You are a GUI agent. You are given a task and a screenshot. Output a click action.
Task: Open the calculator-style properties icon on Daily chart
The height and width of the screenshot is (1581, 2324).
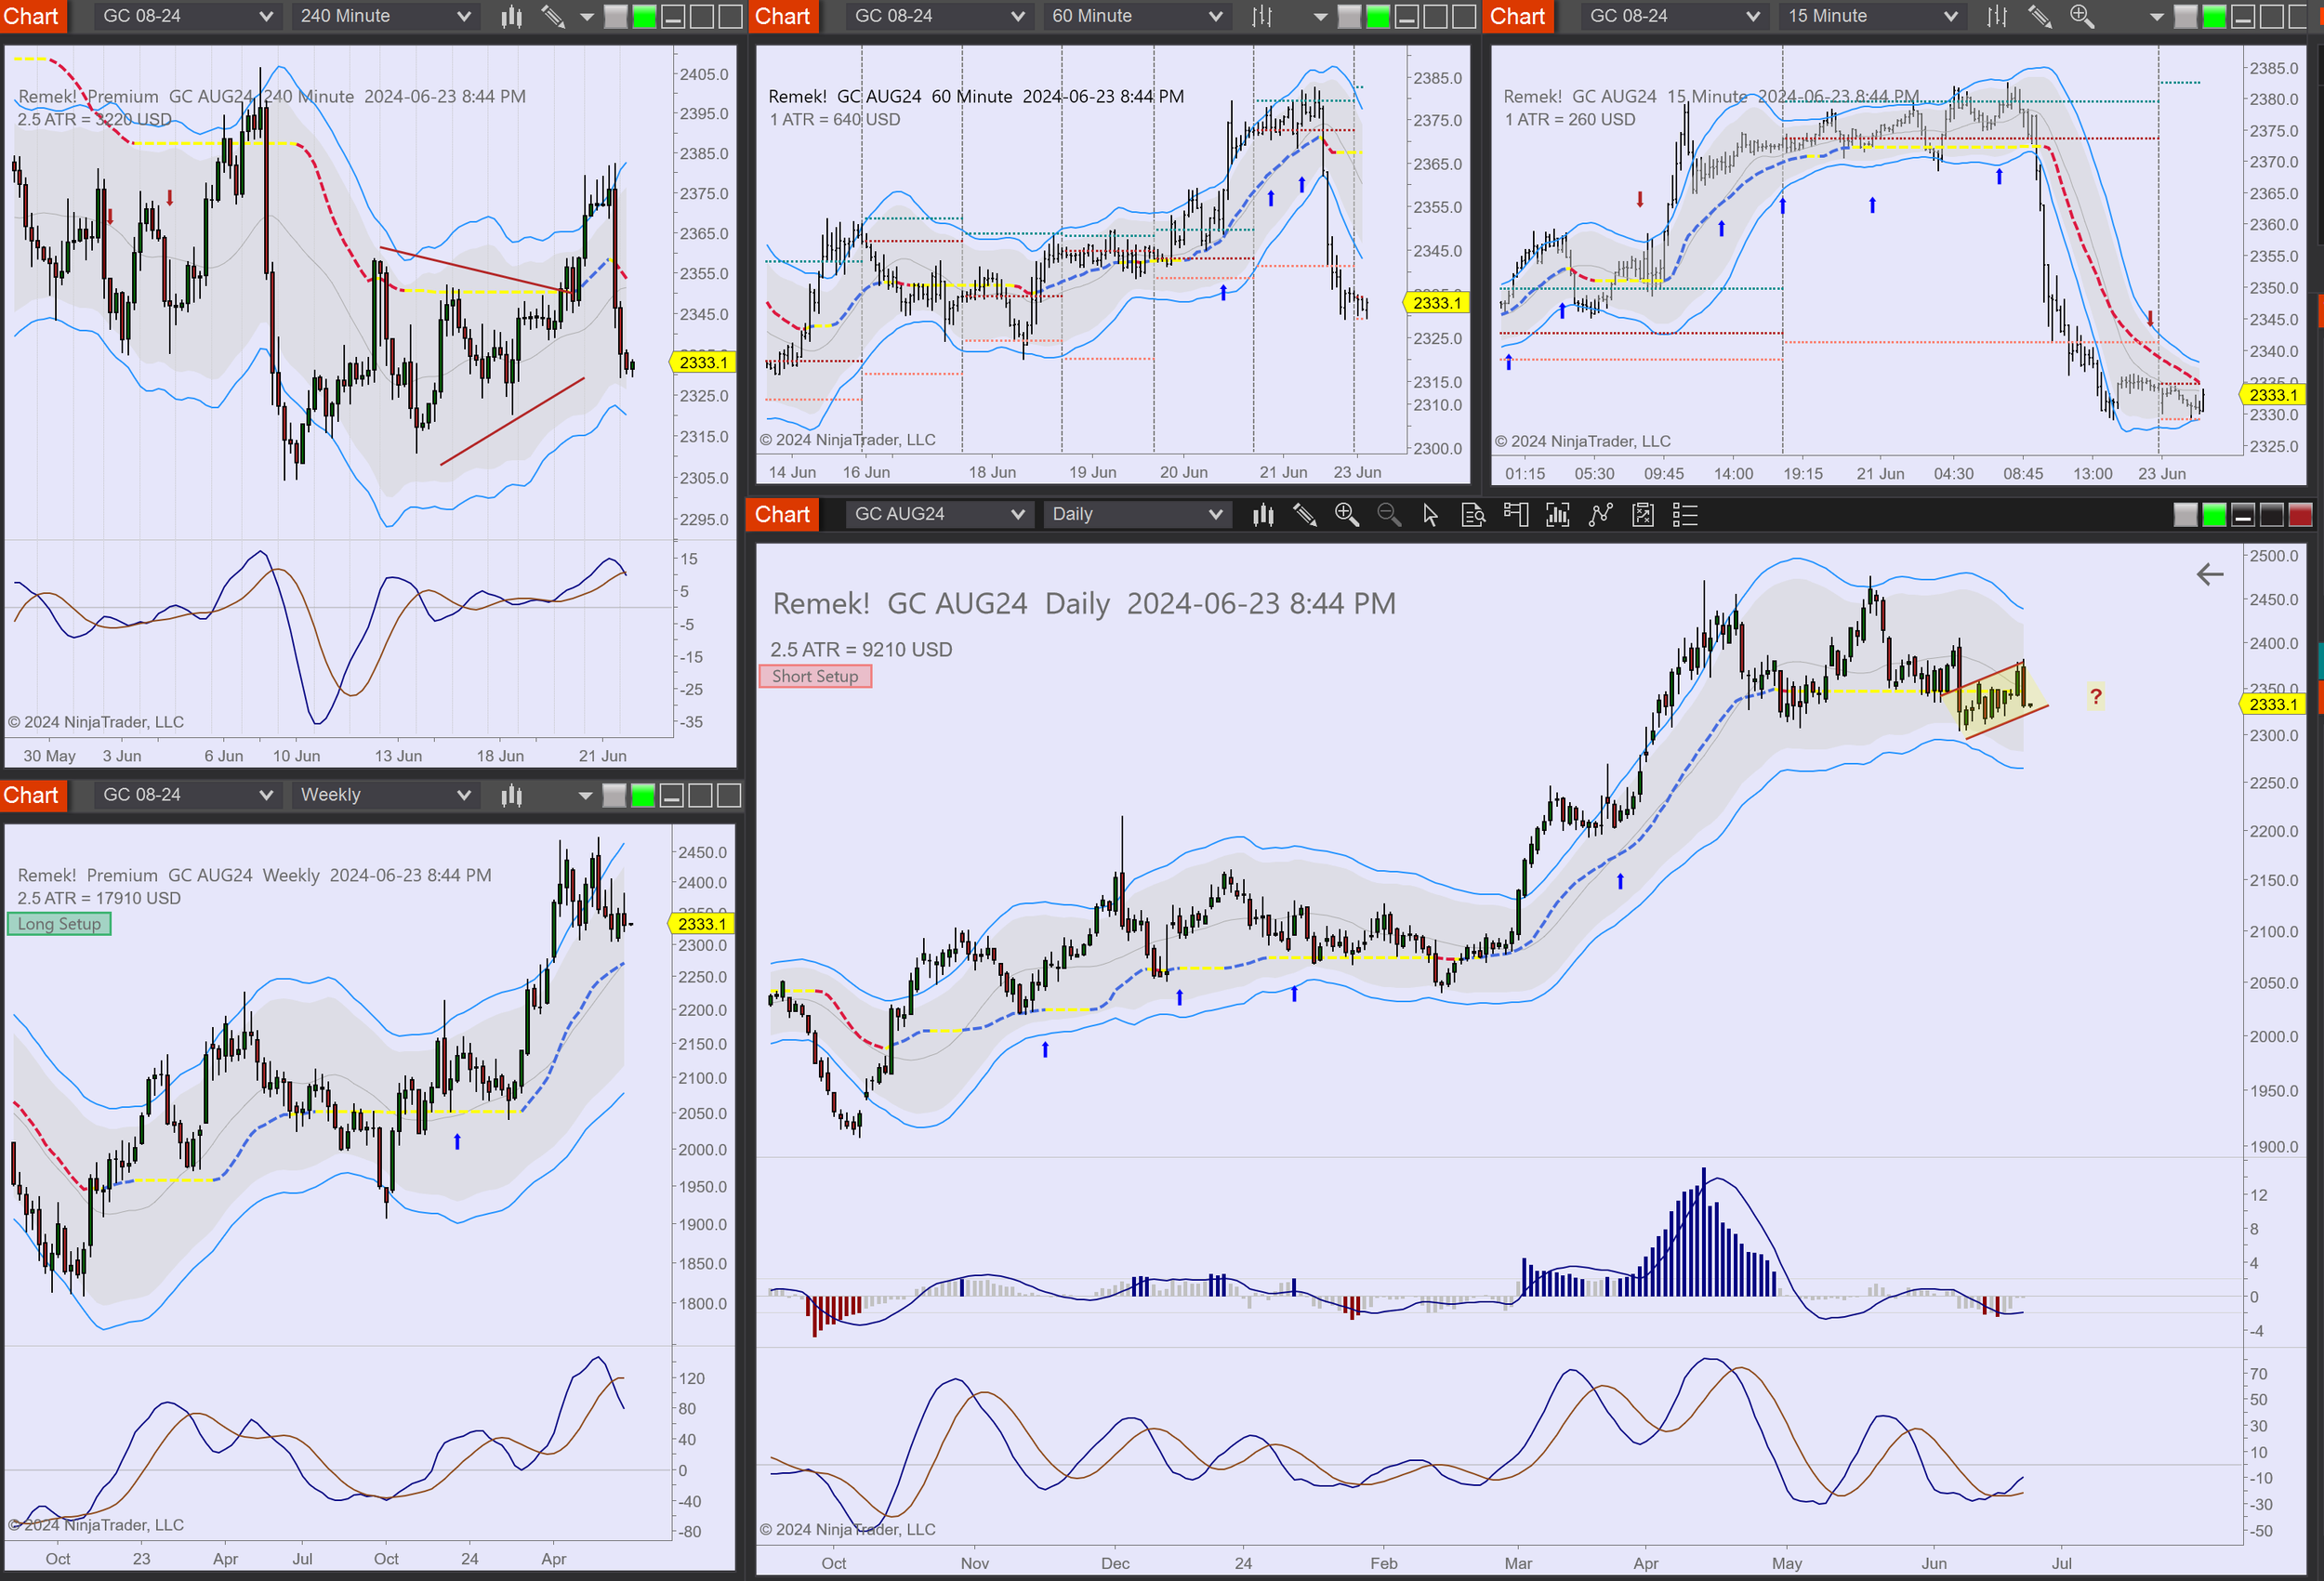pos(1643,514)
